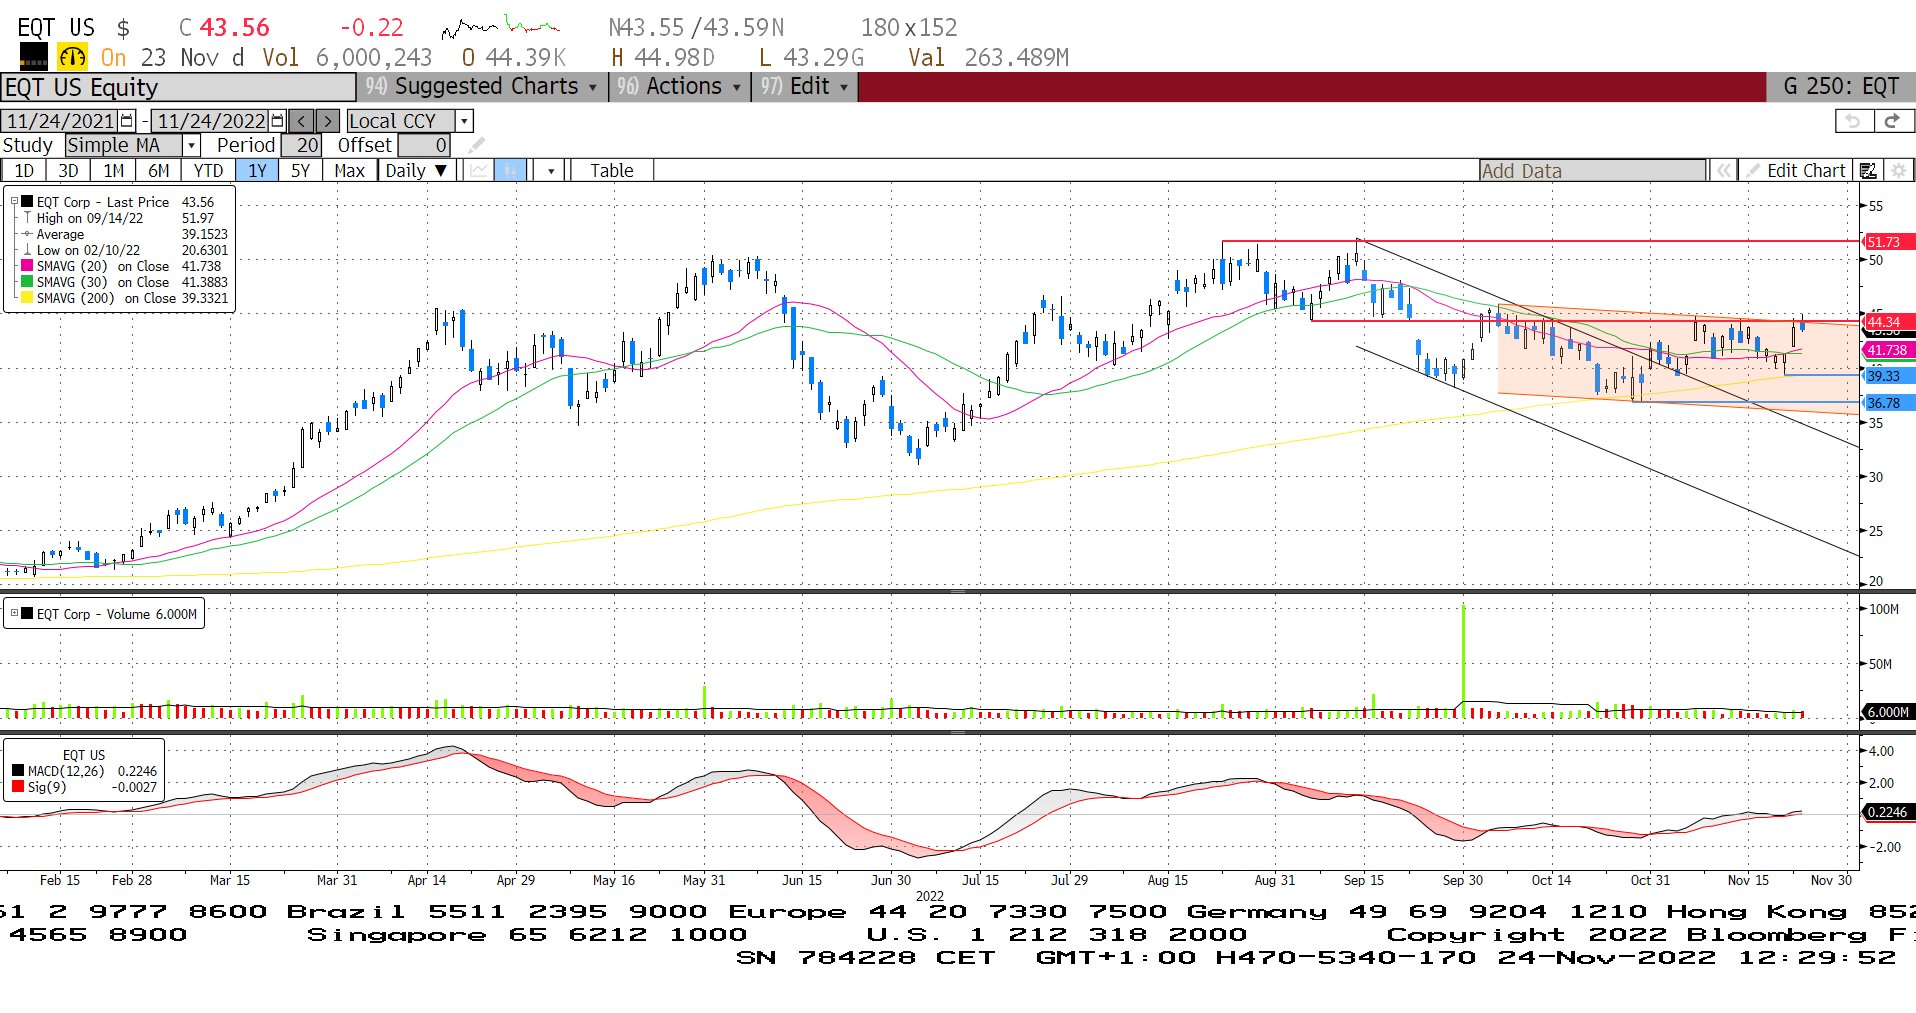Click red Sig(9) legend square
Image resolution: width=1916 pixels, height=1013 pixels.
pyautogui.click(x=18, y=787)
